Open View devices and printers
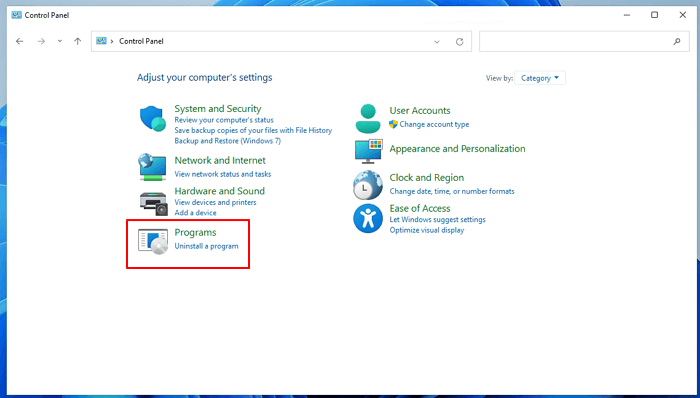The width and height of the screenshot is (700, 398). (215, 203)
